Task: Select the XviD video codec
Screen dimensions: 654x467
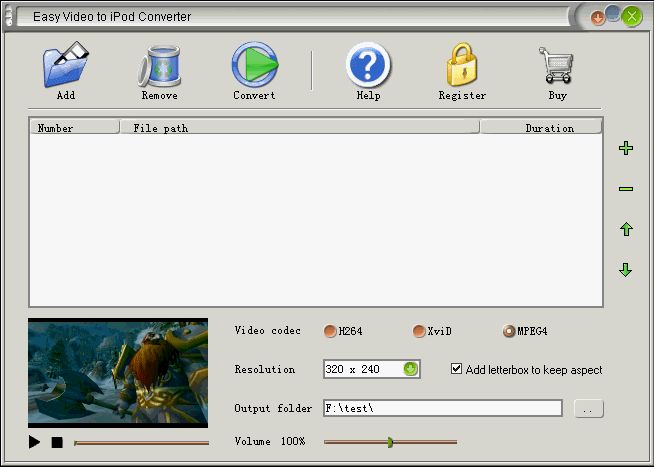Action: (x=419, y=331)
